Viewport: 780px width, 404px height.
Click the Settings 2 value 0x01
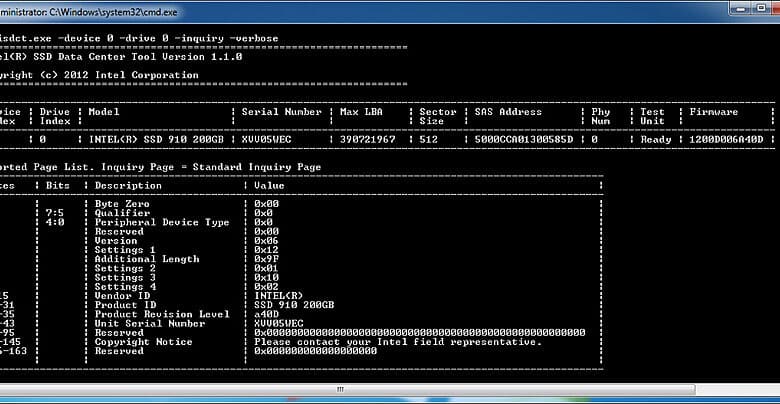click(266, 268)
